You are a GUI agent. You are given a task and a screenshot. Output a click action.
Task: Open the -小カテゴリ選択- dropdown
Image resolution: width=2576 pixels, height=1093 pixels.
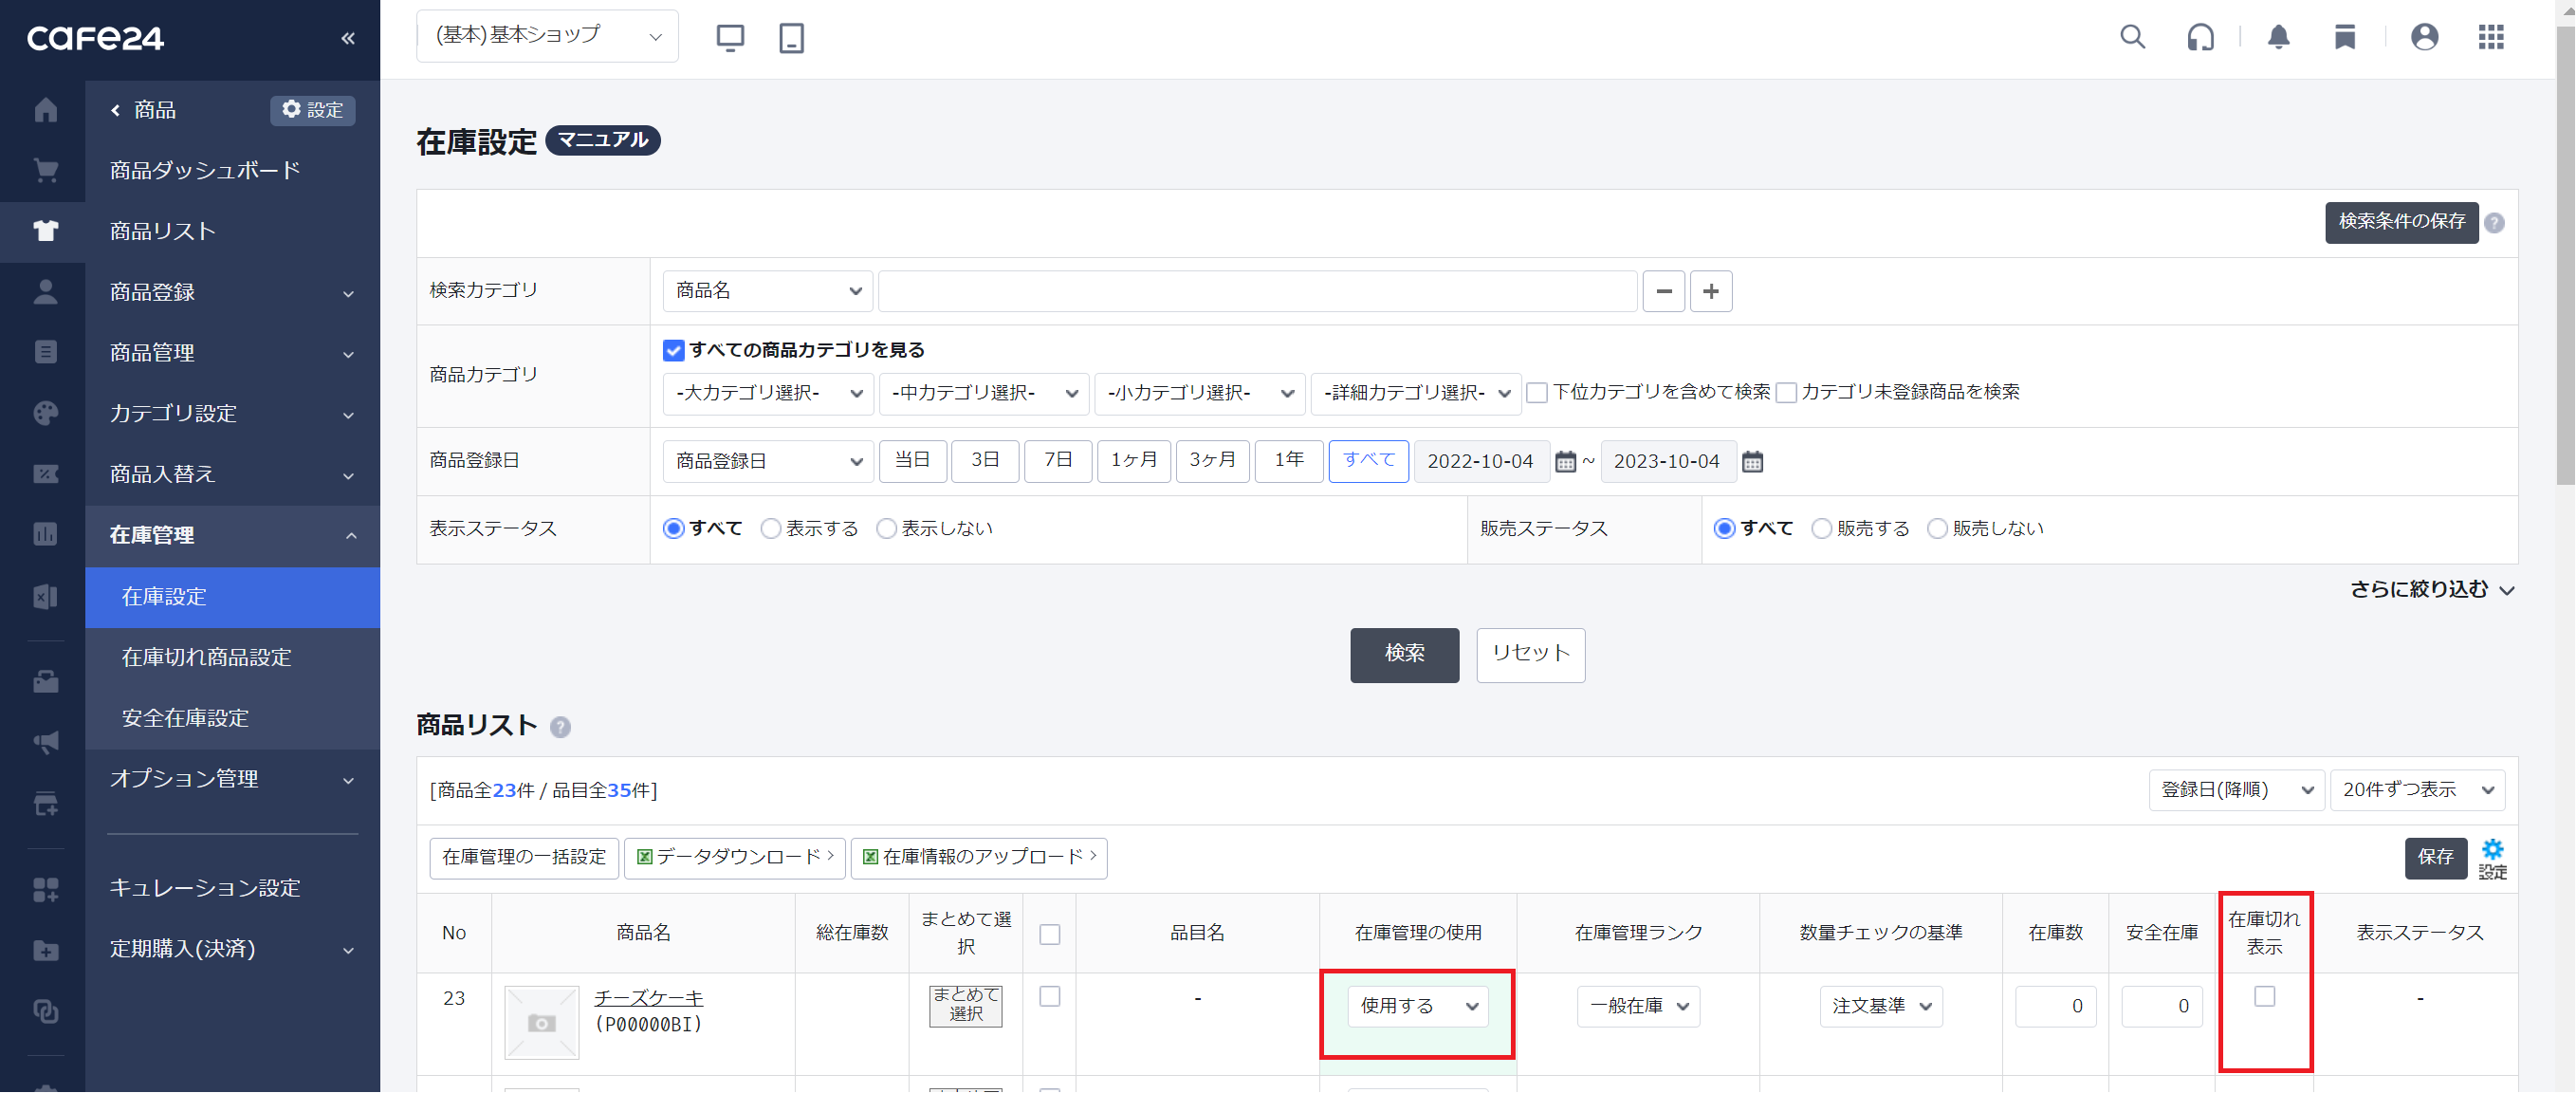tap(1199, 393)
